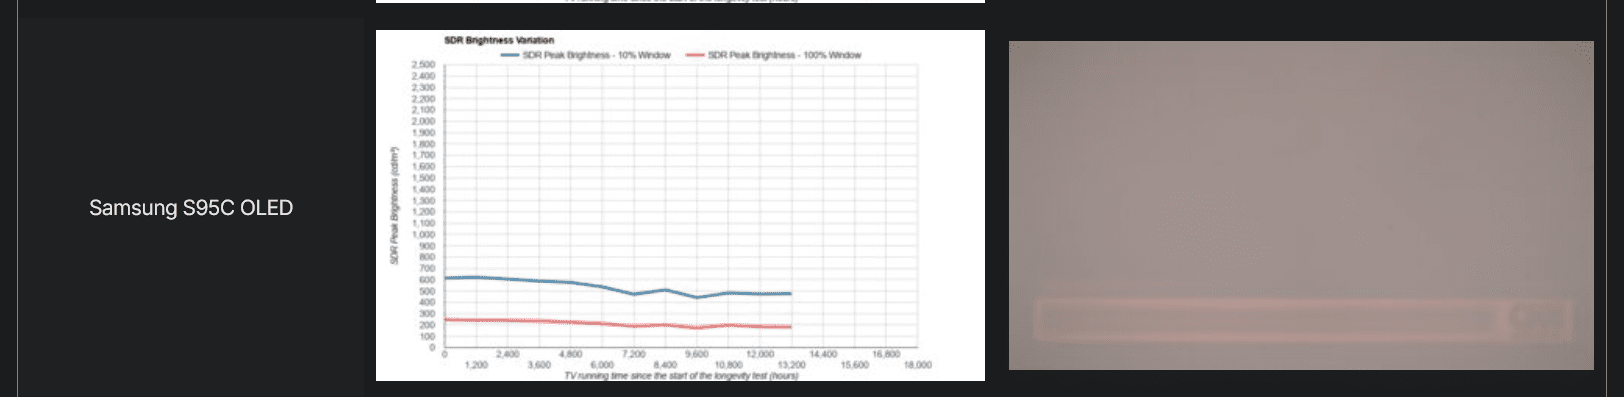Toggle the 100% Window legend series
Image resolution: width=1624 pixels, height=397 pixels.
point(773,55)
